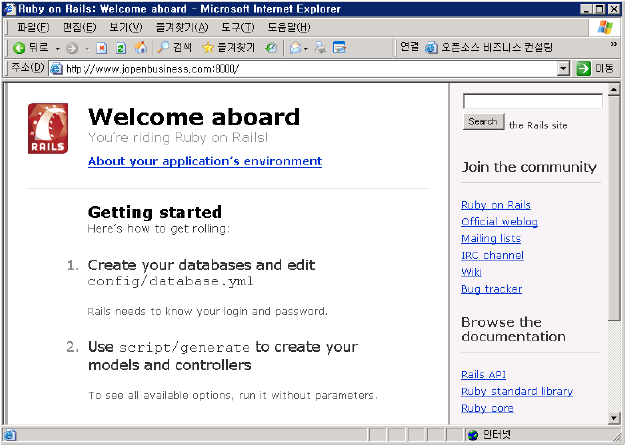Click the History/media toolbar icon

point(271,48)
